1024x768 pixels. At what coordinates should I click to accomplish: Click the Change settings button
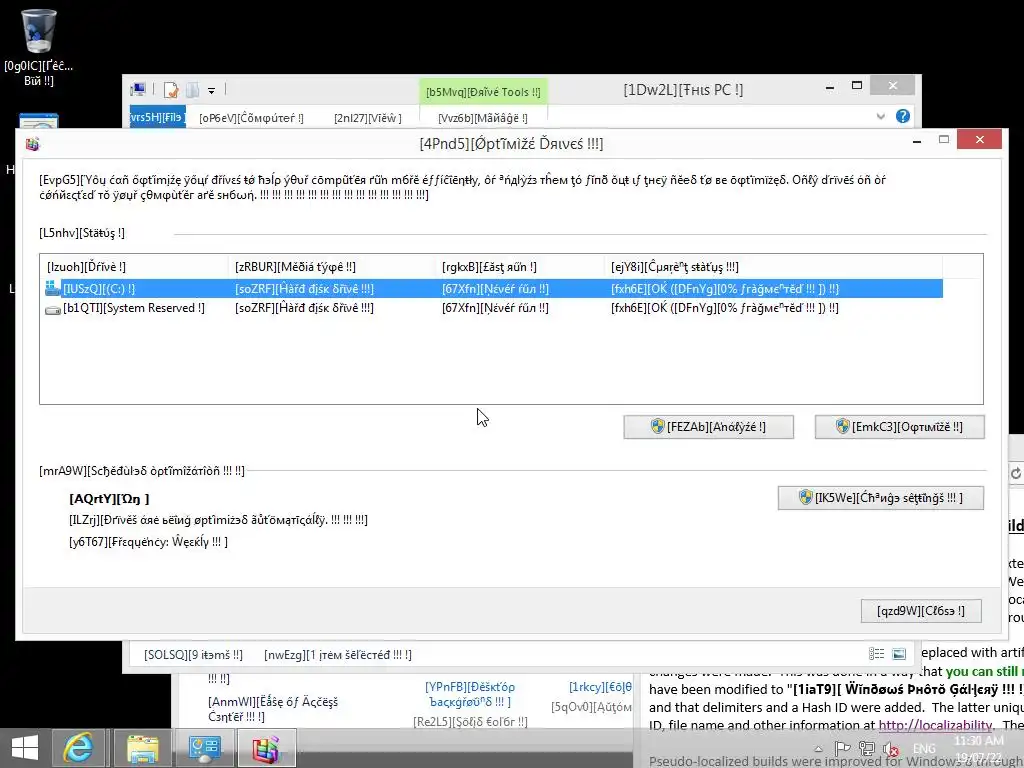pyautogui.click(x=880, y=498)
